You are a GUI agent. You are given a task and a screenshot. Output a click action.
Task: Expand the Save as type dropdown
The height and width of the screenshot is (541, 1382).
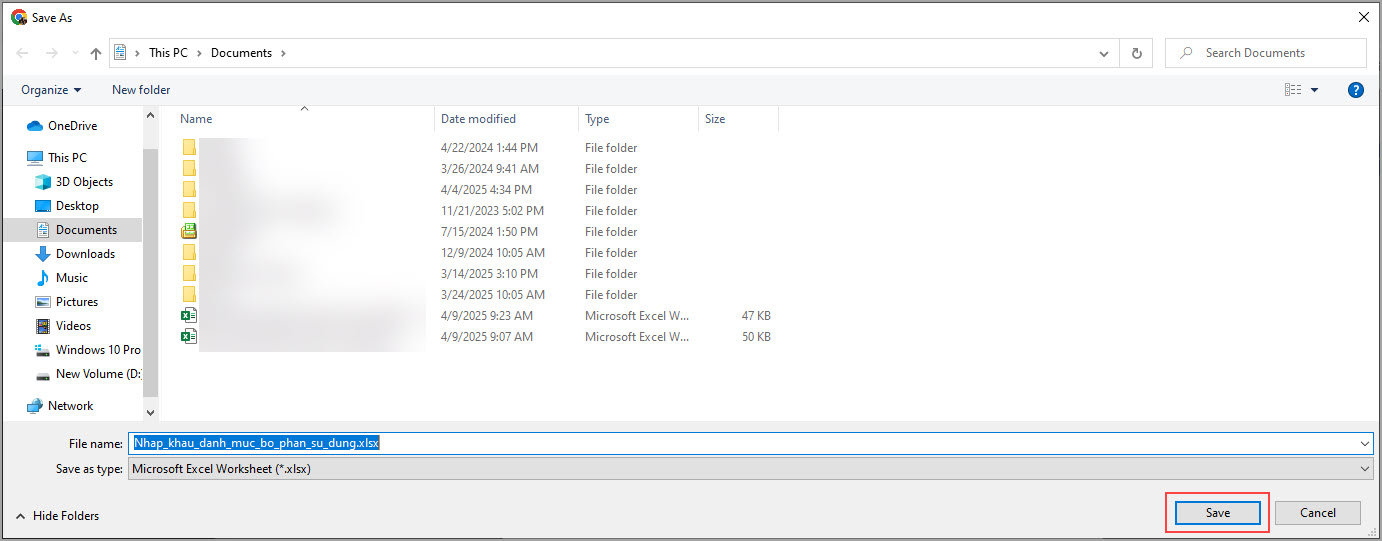[1365, 468]
